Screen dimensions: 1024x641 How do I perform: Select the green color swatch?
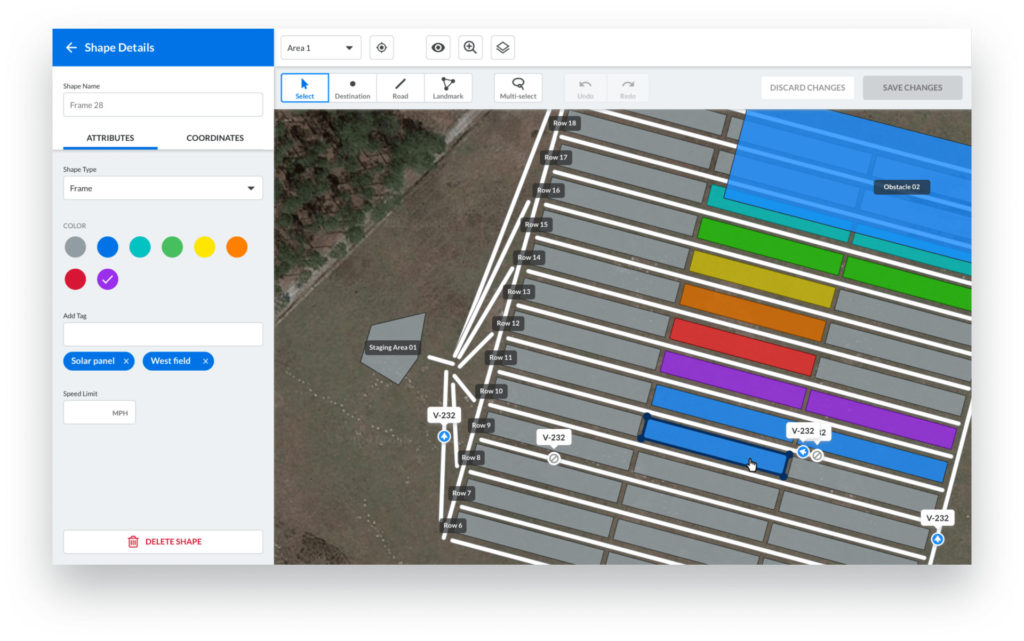tap(172, 247)
